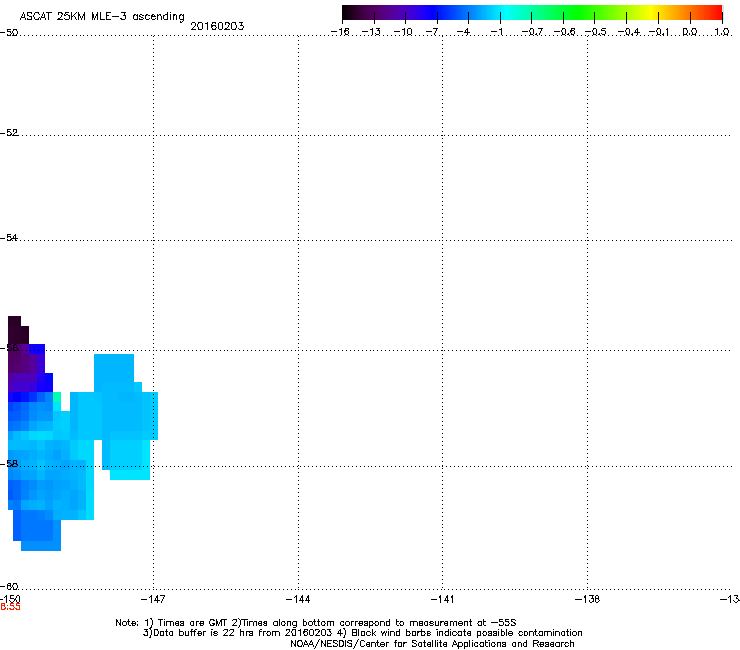Click the -58 latitude axis label

click(x=9, y=464)
